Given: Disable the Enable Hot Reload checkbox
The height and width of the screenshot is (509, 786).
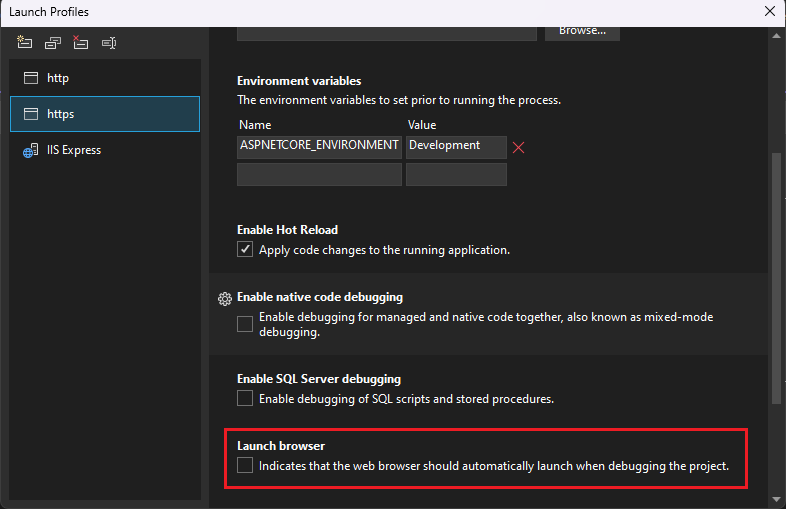Looking at the screenshot, I should 245,250.
